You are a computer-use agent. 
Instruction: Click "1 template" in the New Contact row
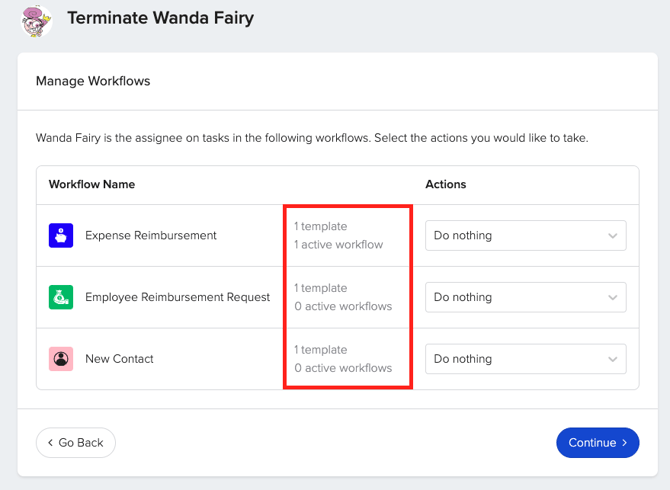320,350
